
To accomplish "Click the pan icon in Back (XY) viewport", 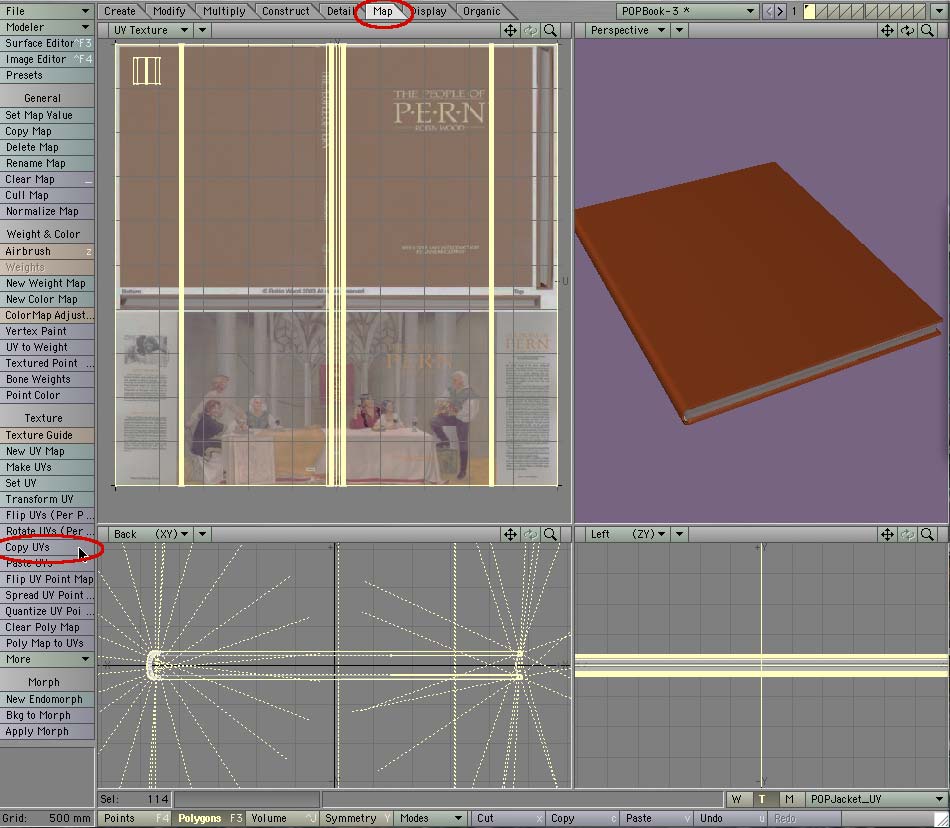I will 510,534.
